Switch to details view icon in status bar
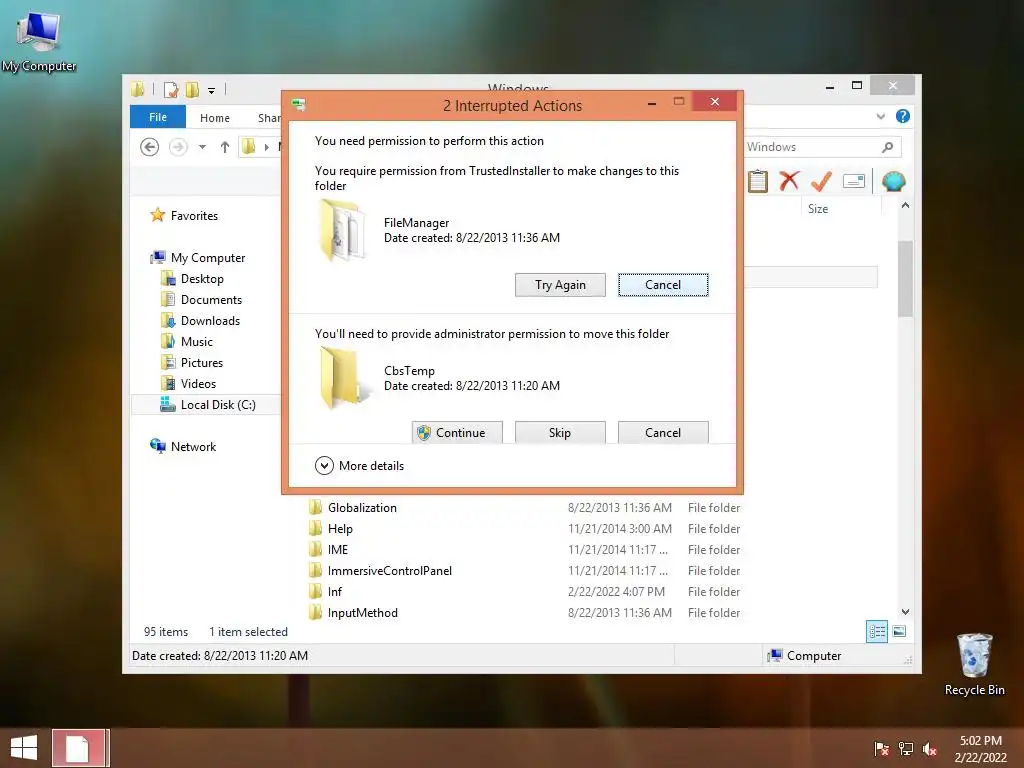The height and width of the screenshot is (768, 1024). click(876, 632)
